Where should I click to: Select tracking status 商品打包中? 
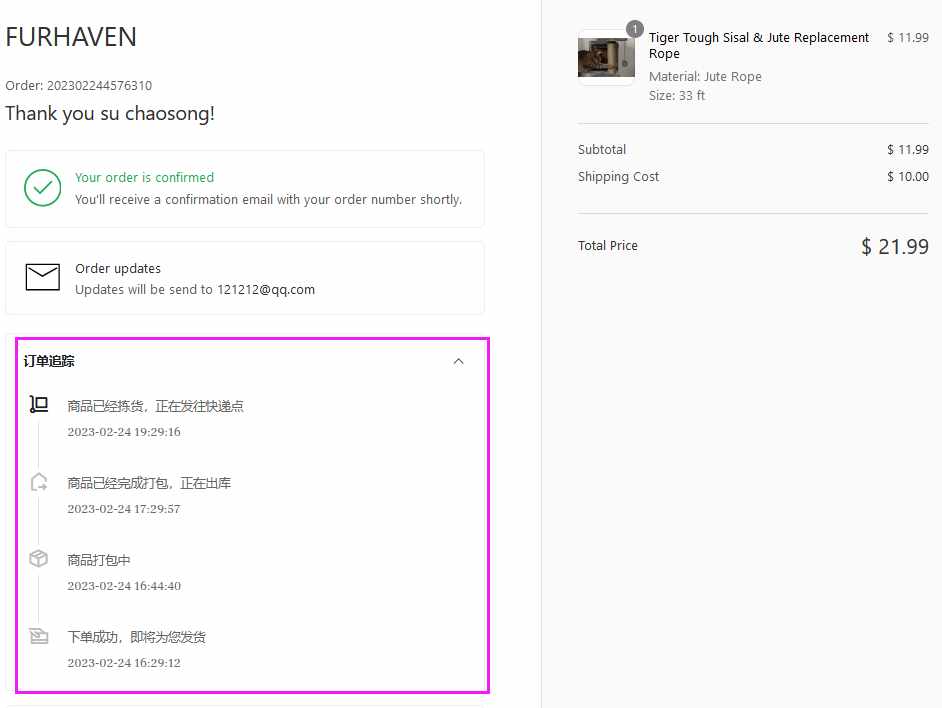[99, 560]
